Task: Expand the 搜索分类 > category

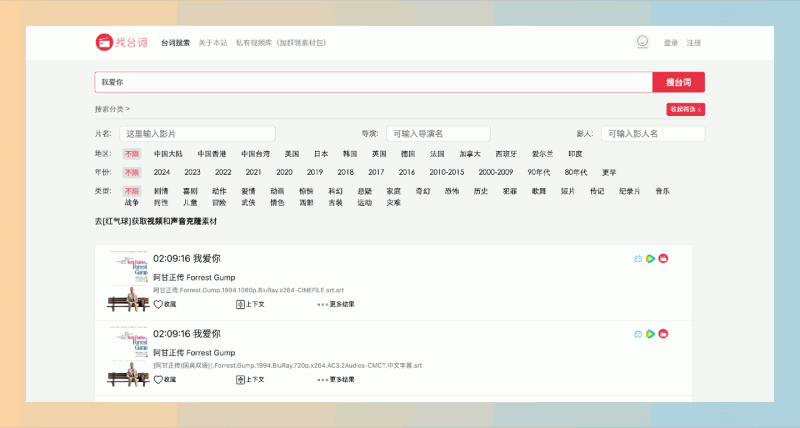Action: [112, 109]
